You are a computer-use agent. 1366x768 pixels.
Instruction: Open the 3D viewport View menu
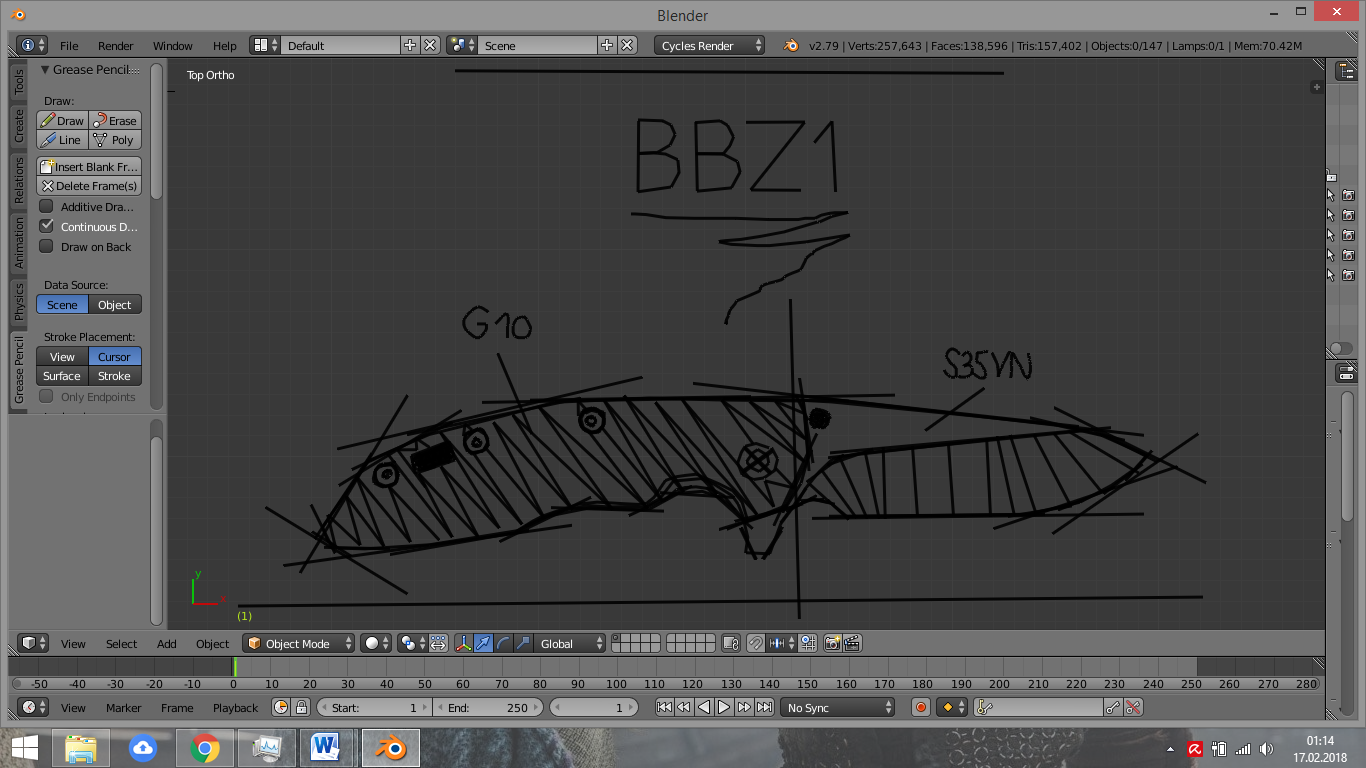(x=73, y=644)
